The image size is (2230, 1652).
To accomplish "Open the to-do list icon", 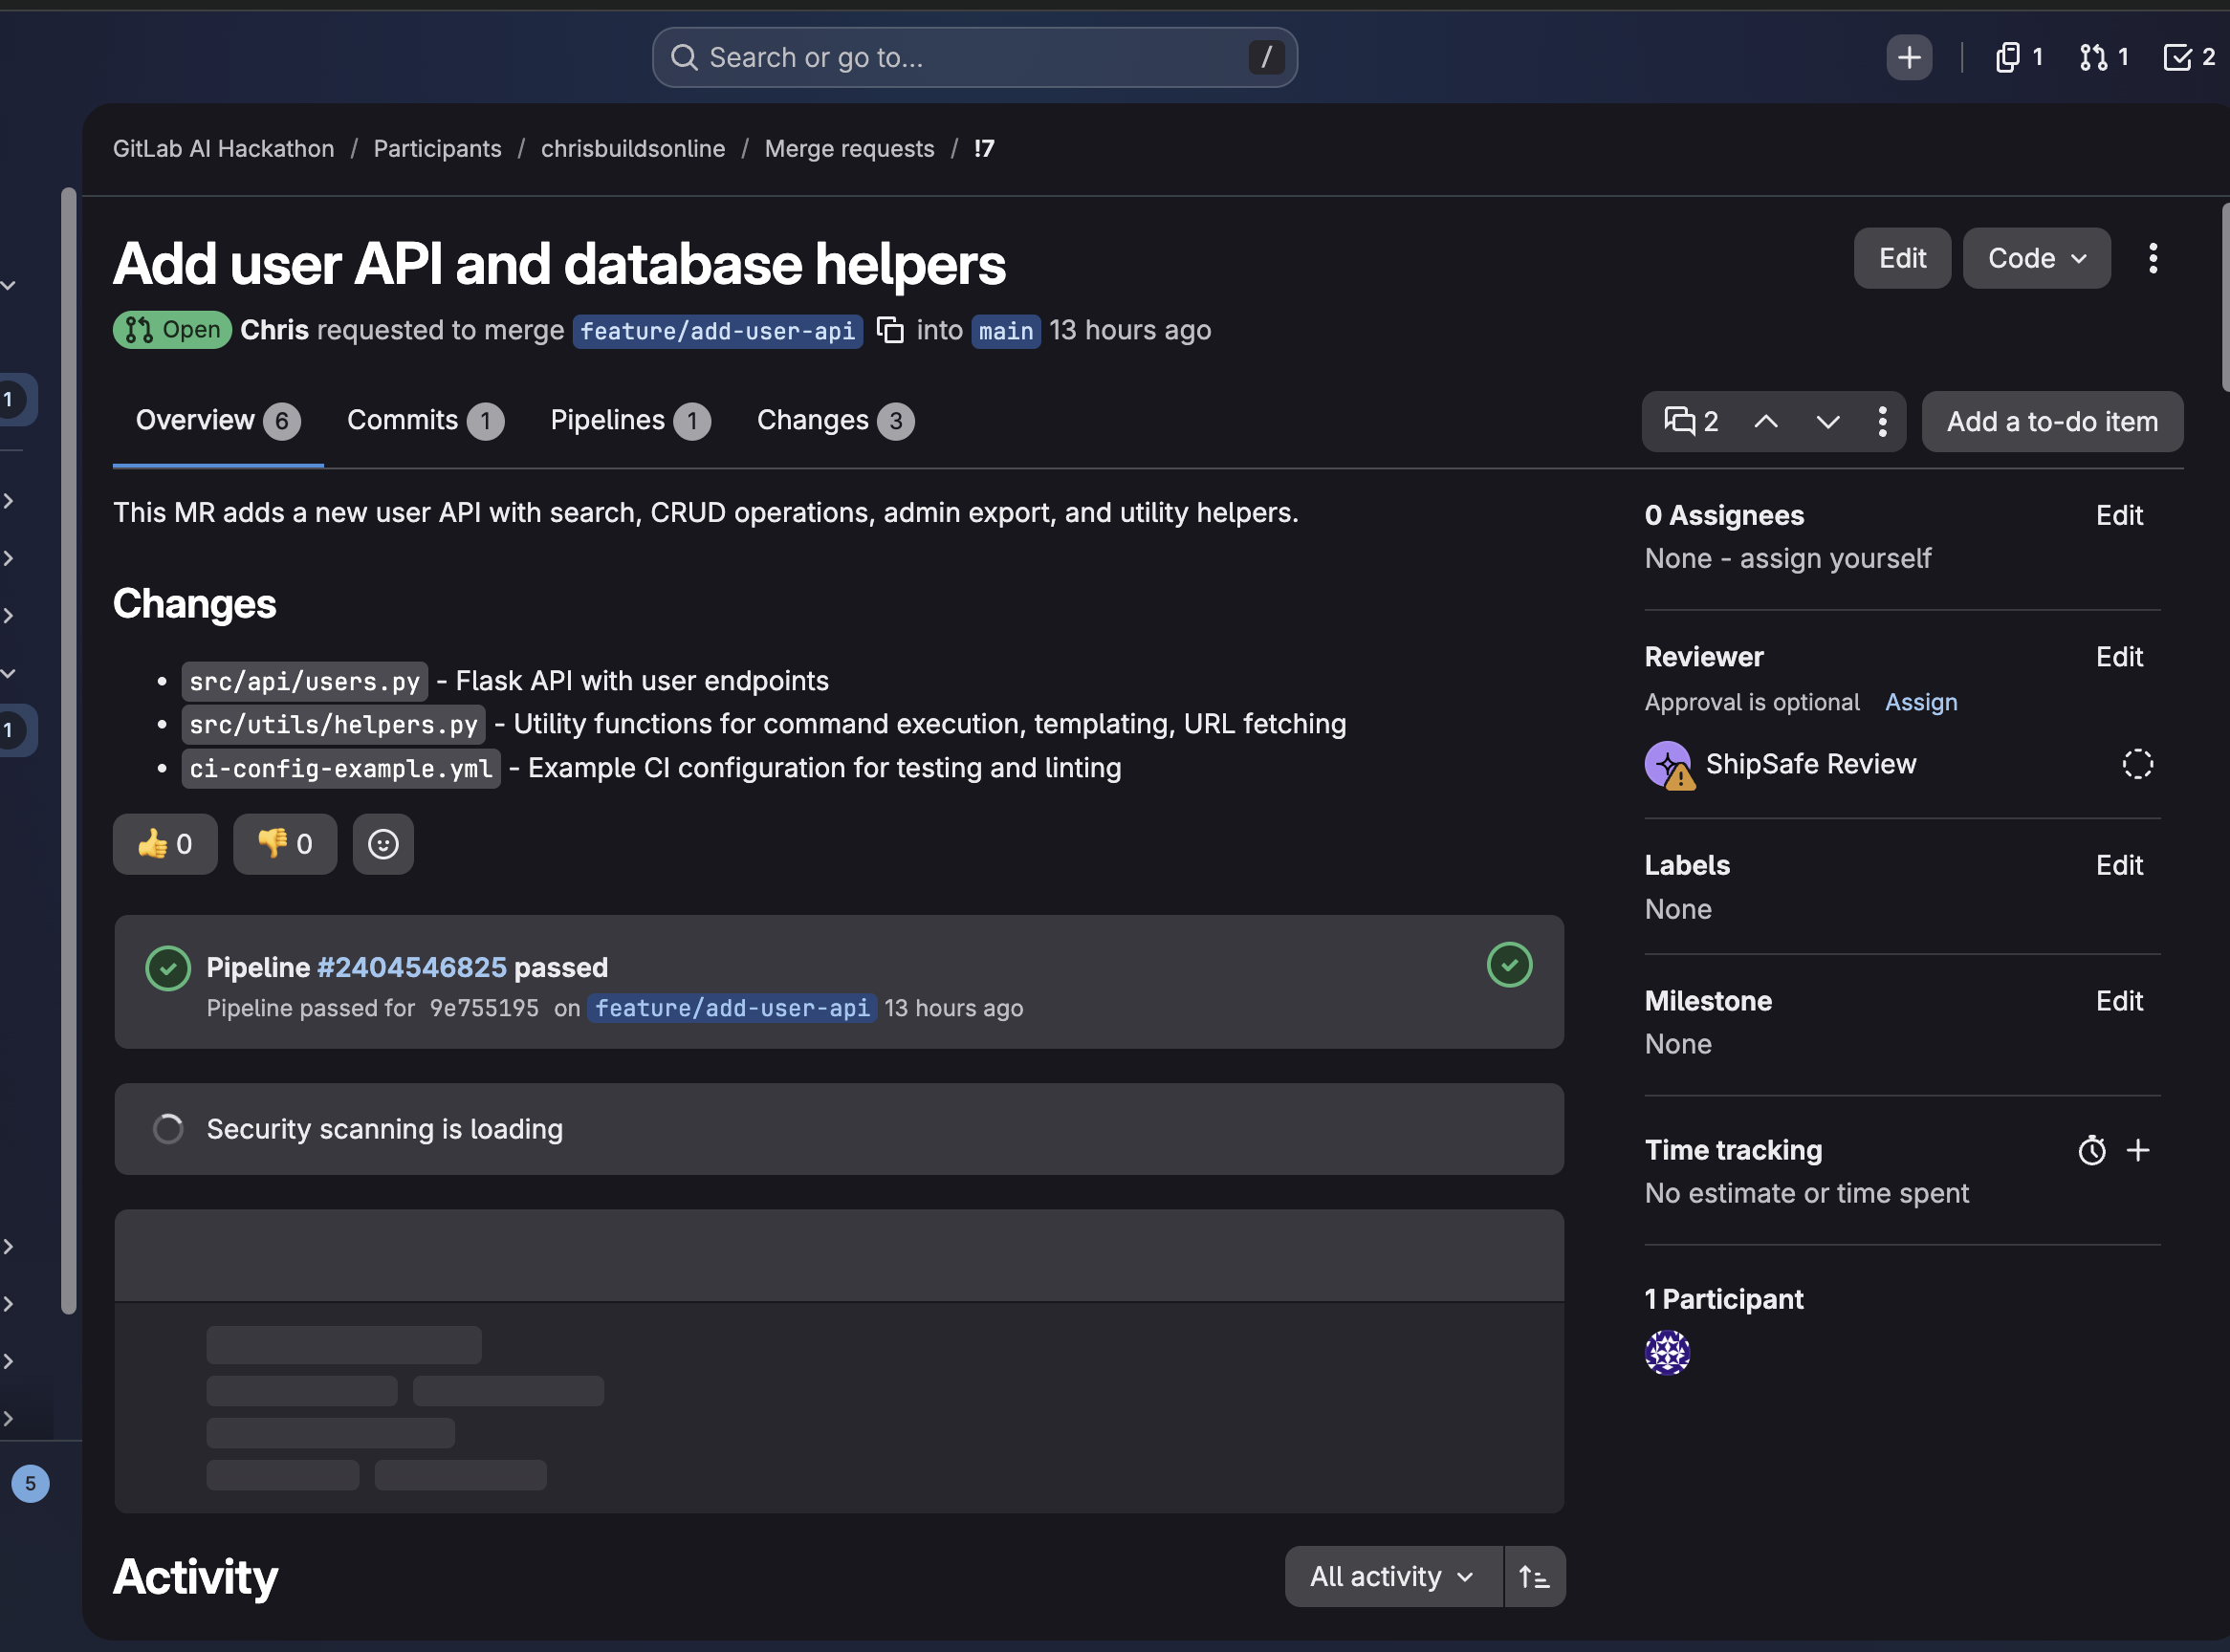I will pyautogui.click(x=2188, y=57).
